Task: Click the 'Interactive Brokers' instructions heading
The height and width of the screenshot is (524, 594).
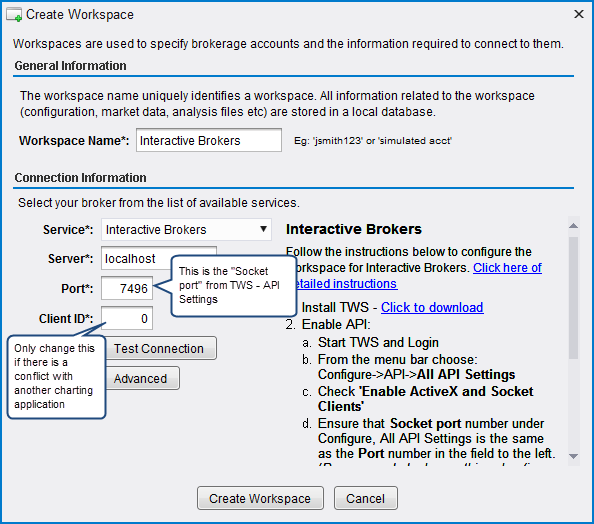Action: point(354,229)
